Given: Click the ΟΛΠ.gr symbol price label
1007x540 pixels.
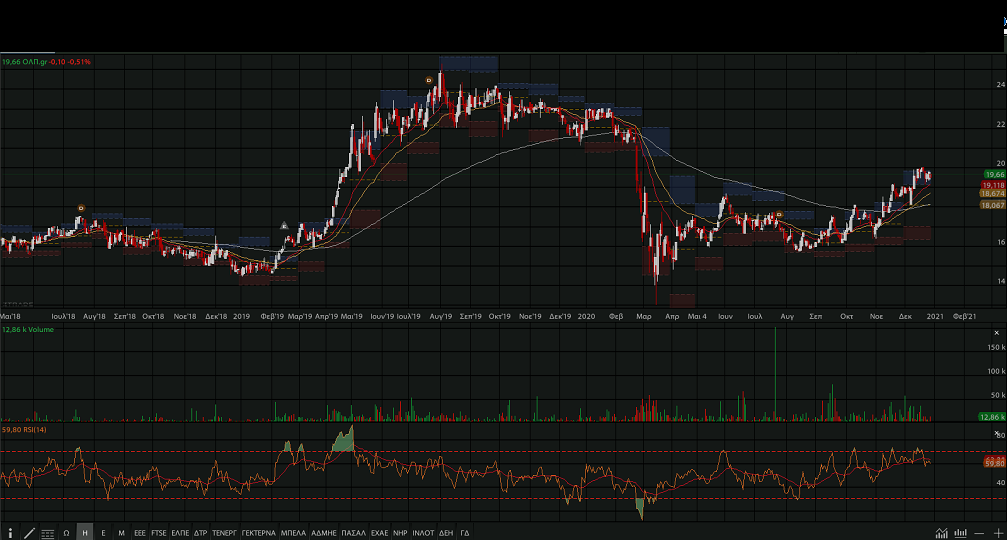Looking at the screenshot, I should point(46,62).
